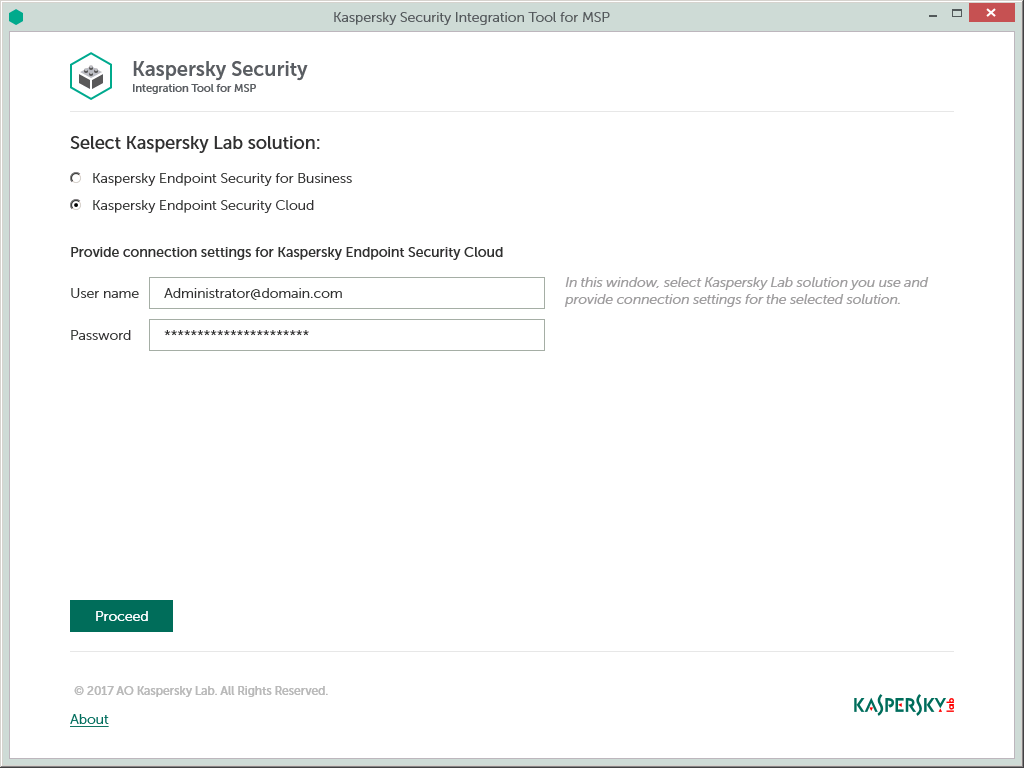Click the Kaspersky Lab logo at bottom right
1024x768 pixels.
click(901, 704)
